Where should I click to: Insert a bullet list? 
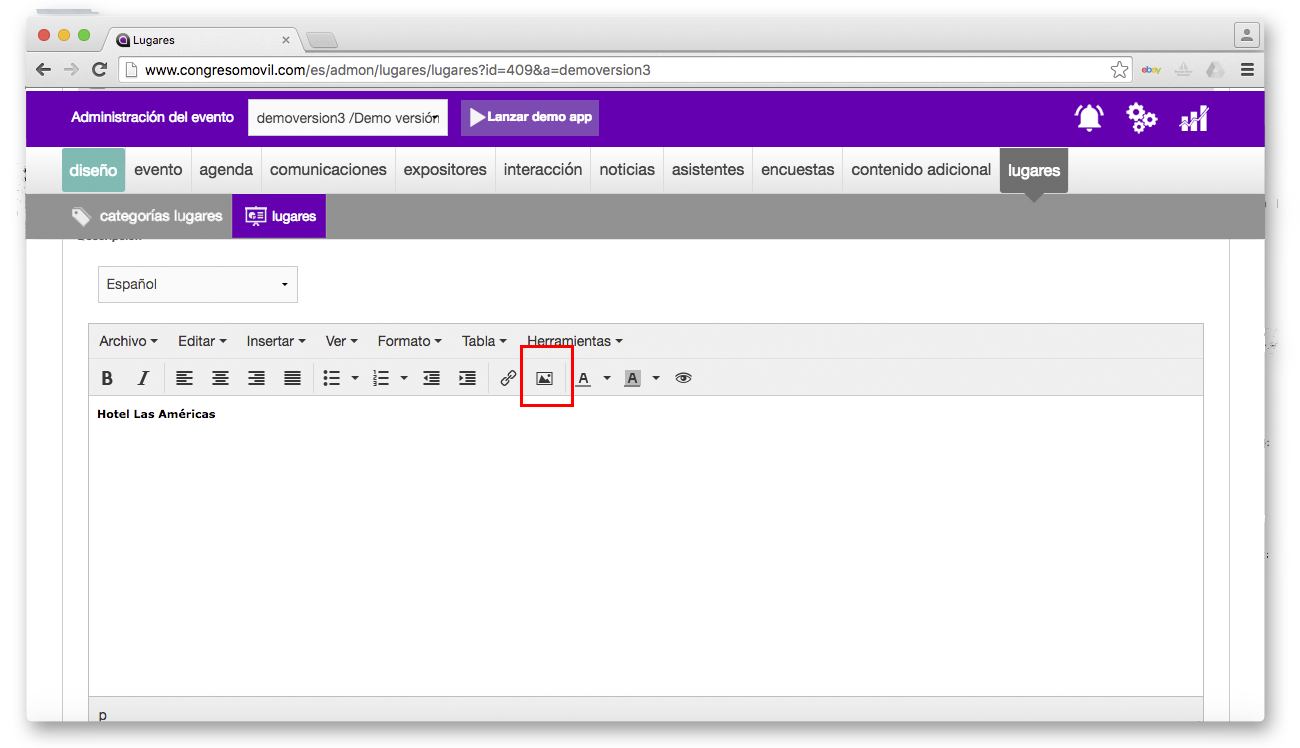click(x=332, y=378)
